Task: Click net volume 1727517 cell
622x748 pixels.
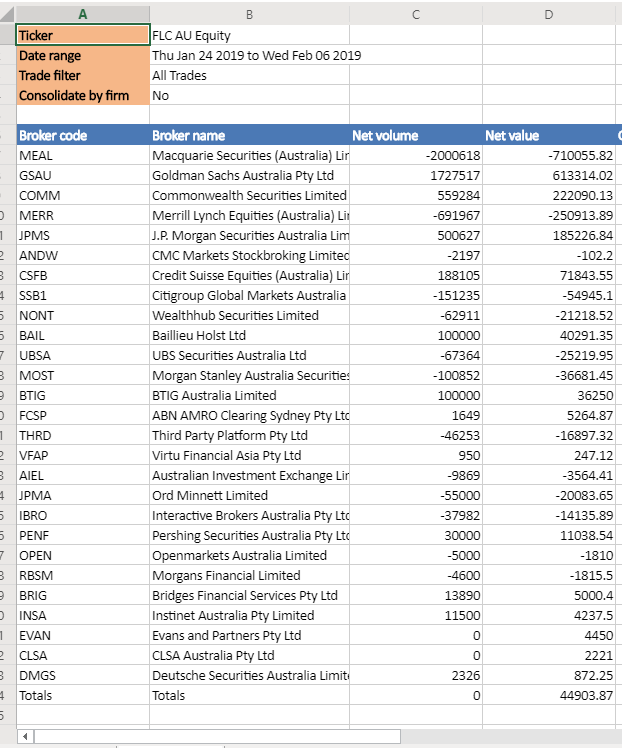Action: pos(416,176)
